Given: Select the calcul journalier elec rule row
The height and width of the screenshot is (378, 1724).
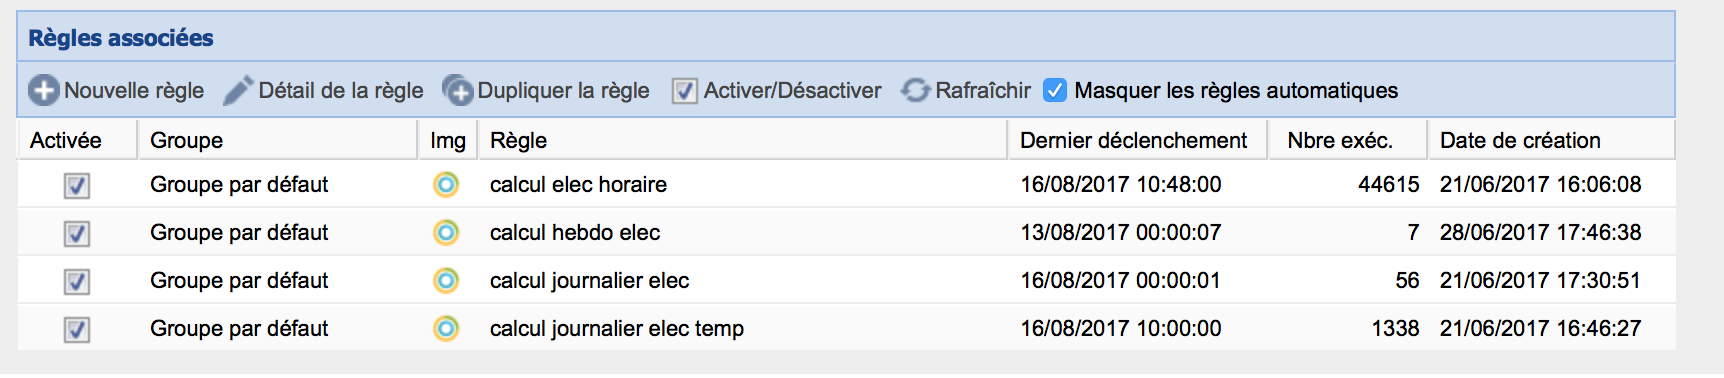Looking at the screenshot, I should click(x=846, y=280).
